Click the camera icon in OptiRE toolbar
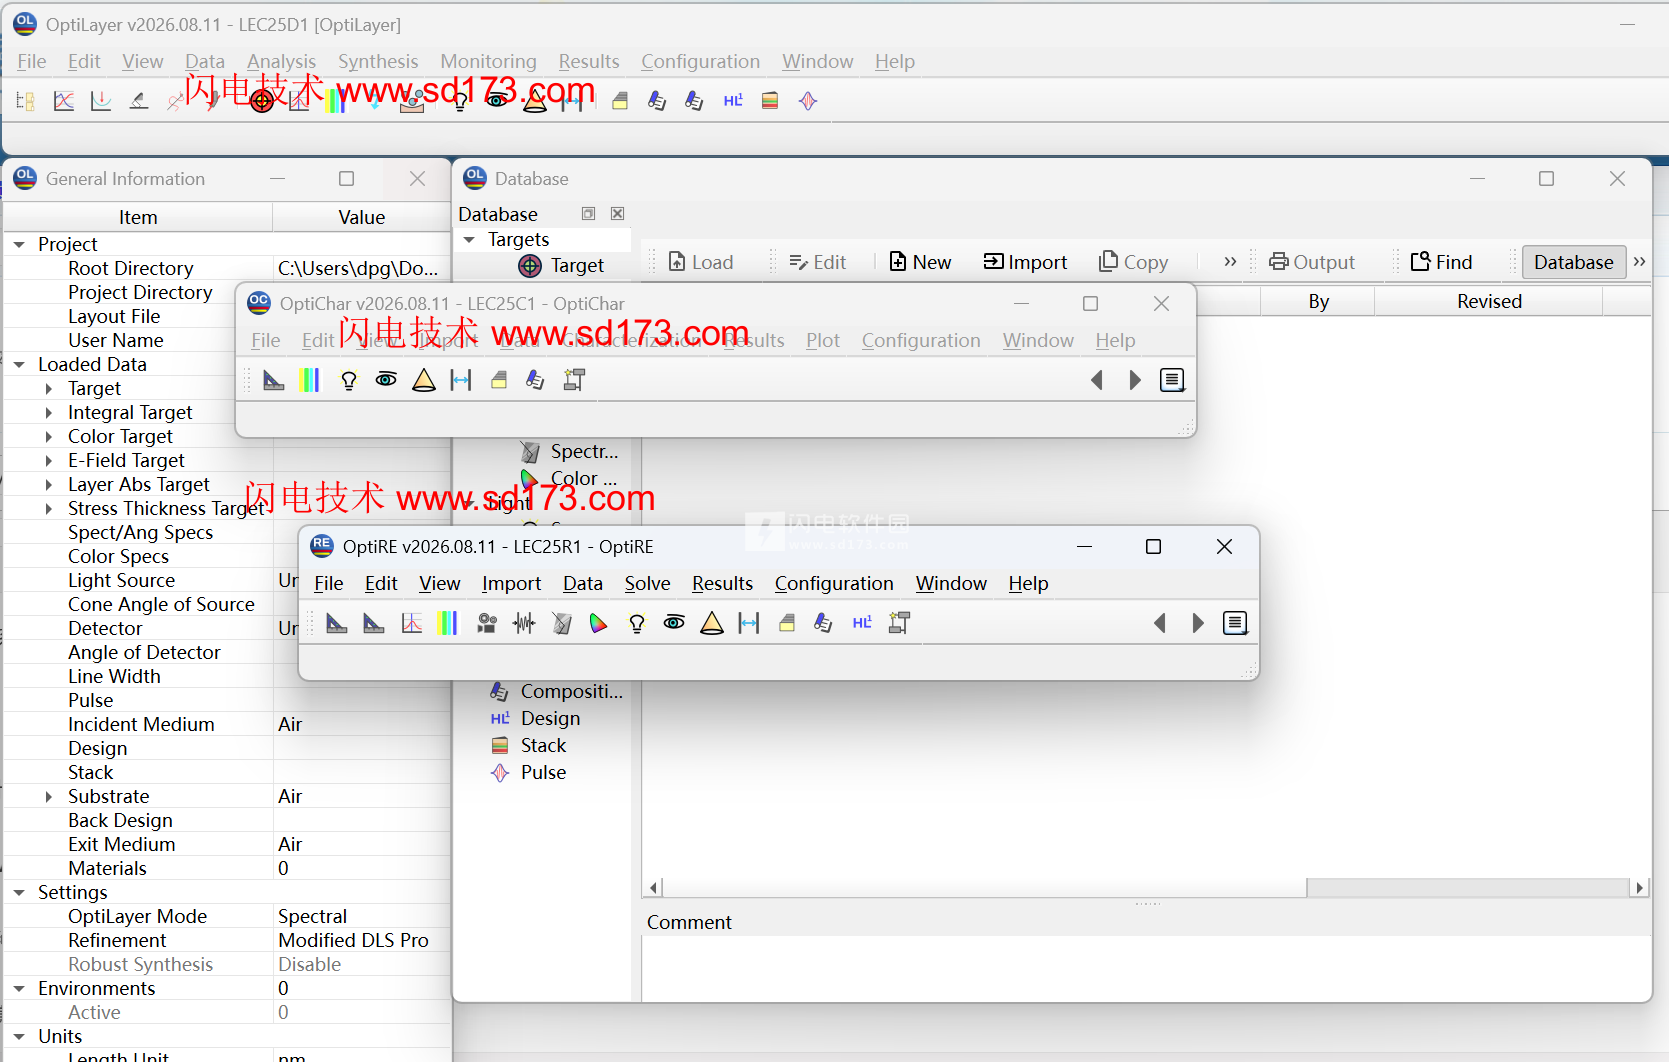 pyautogui.click(x=487, y=624)
